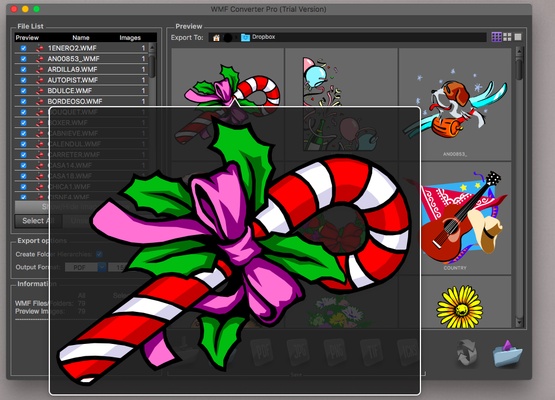Sort by the Images column header
The width and height of the screenshot is (555, 400).
click(130, 38)
